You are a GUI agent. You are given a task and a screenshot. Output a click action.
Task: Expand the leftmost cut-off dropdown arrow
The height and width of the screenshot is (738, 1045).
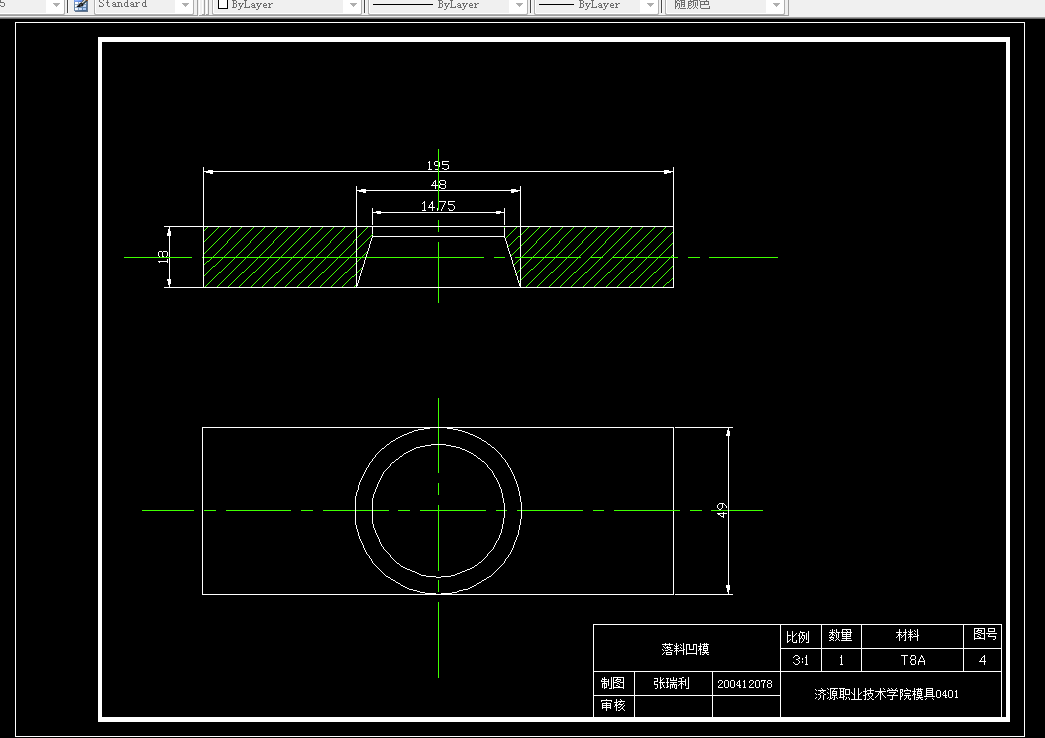click(57, 5)
